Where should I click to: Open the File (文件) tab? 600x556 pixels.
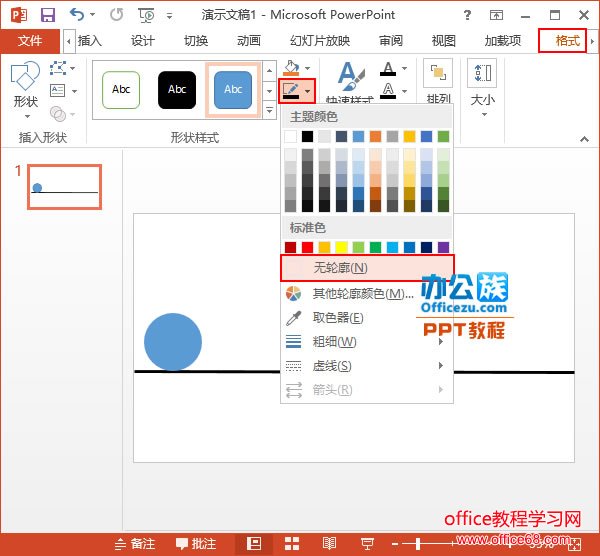[30, 41]
